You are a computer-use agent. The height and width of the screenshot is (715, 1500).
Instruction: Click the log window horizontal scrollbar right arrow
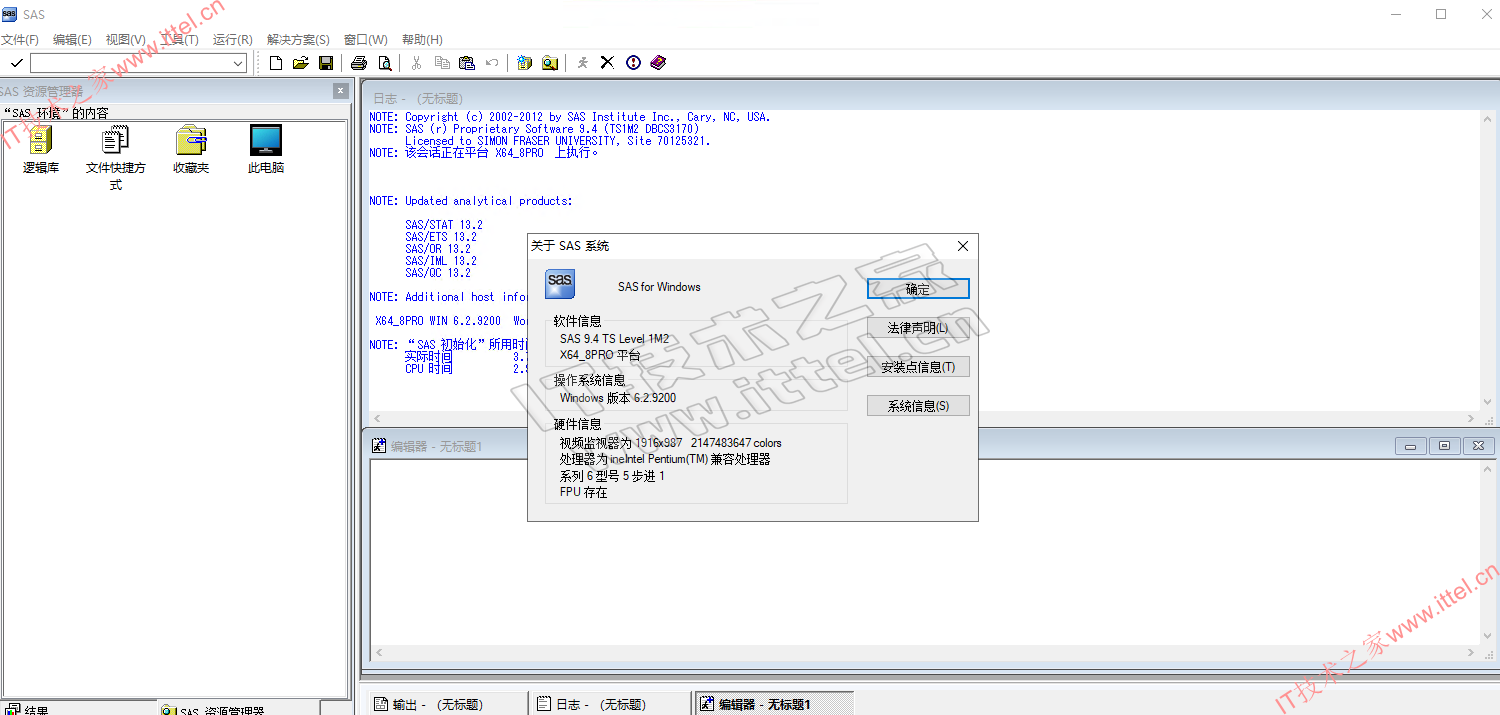click(1471, 419)
